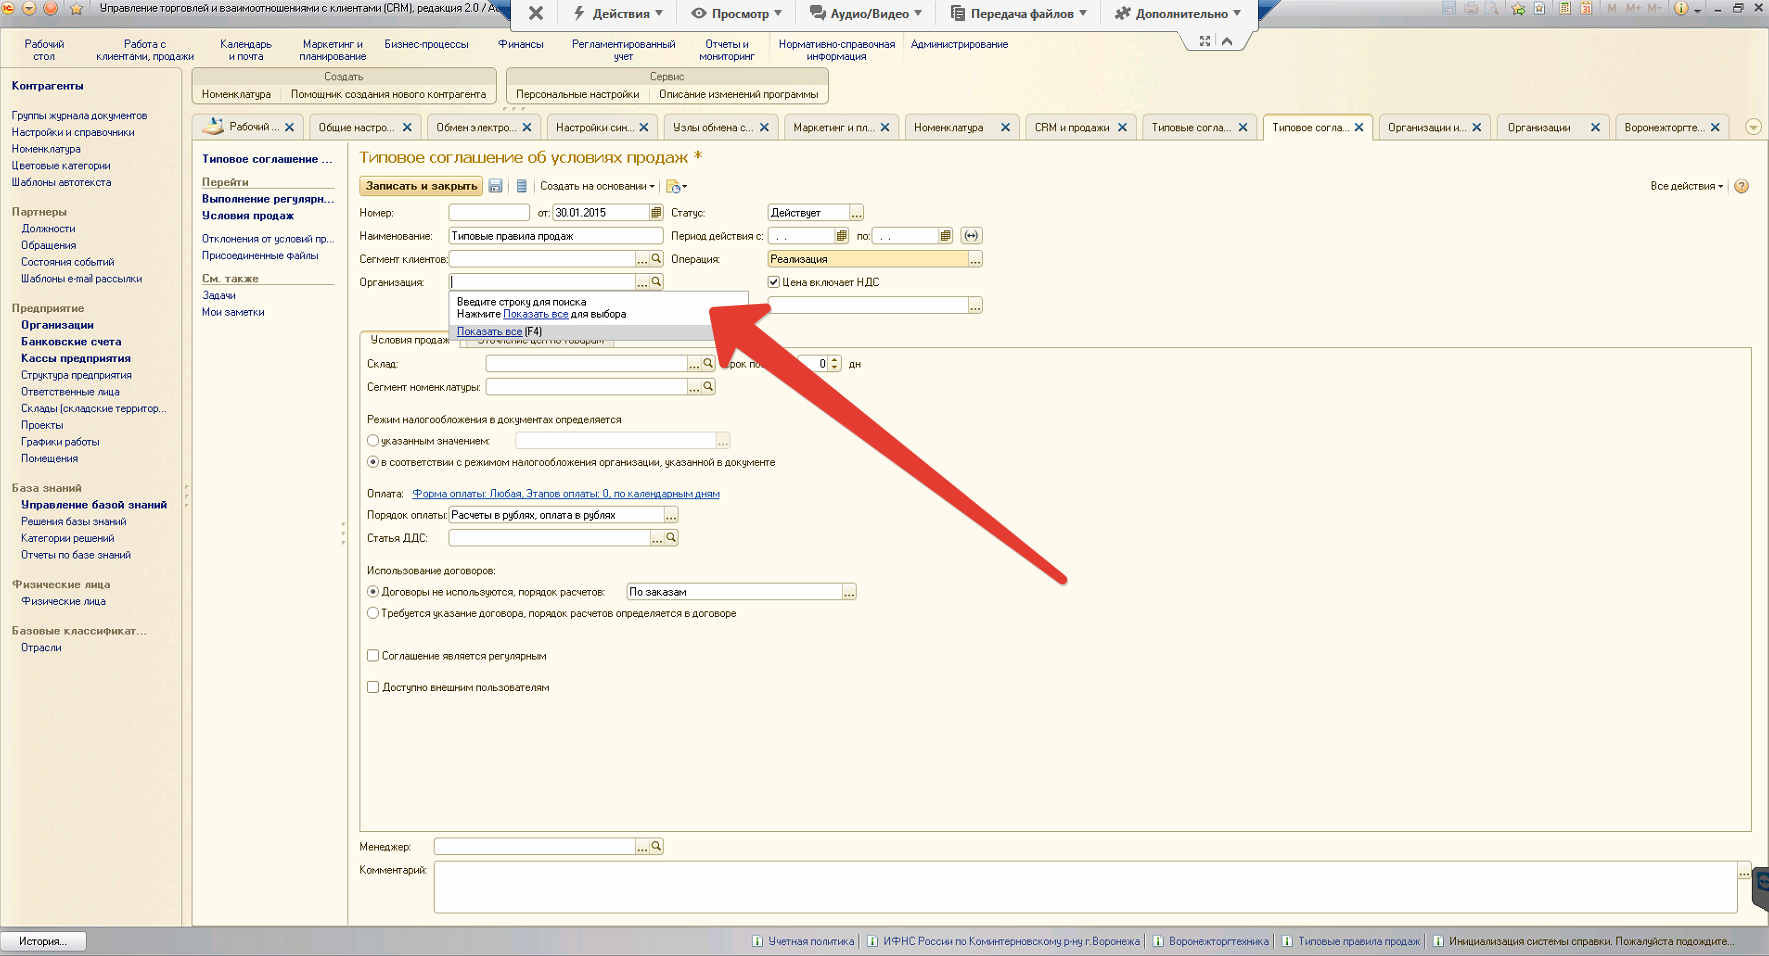Click the list icon beside the save icon
Viewport: 1769px width, 956px height.
pos(521,186)
